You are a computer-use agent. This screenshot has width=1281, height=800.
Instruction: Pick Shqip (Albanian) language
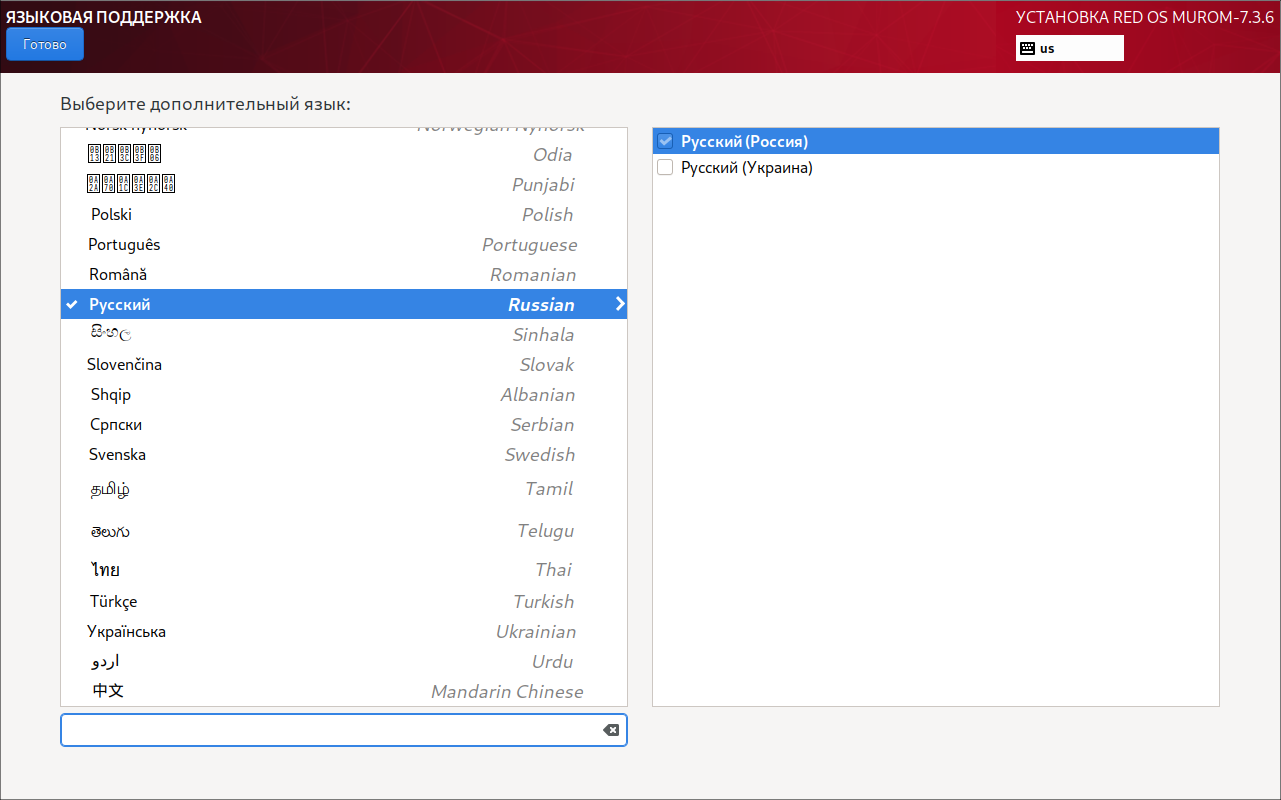click(x=343, y=395)
